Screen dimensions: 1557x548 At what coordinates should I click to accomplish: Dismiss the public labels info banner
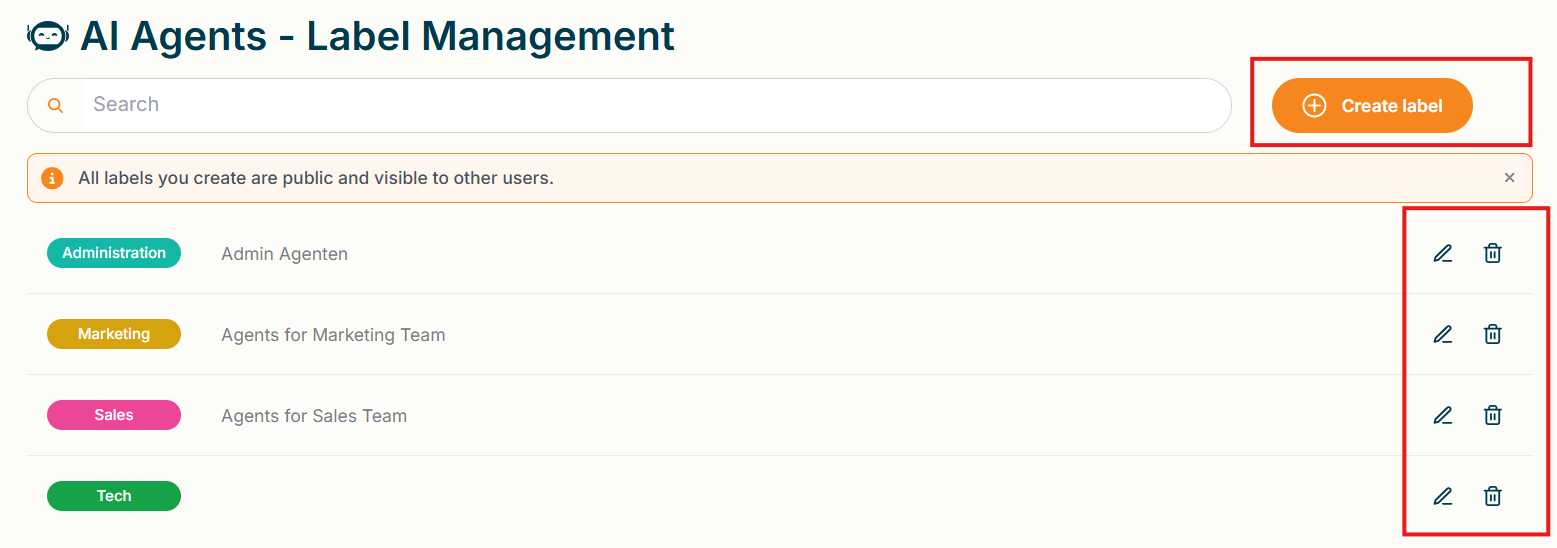pyautogui.click(x=1509, y=178)
